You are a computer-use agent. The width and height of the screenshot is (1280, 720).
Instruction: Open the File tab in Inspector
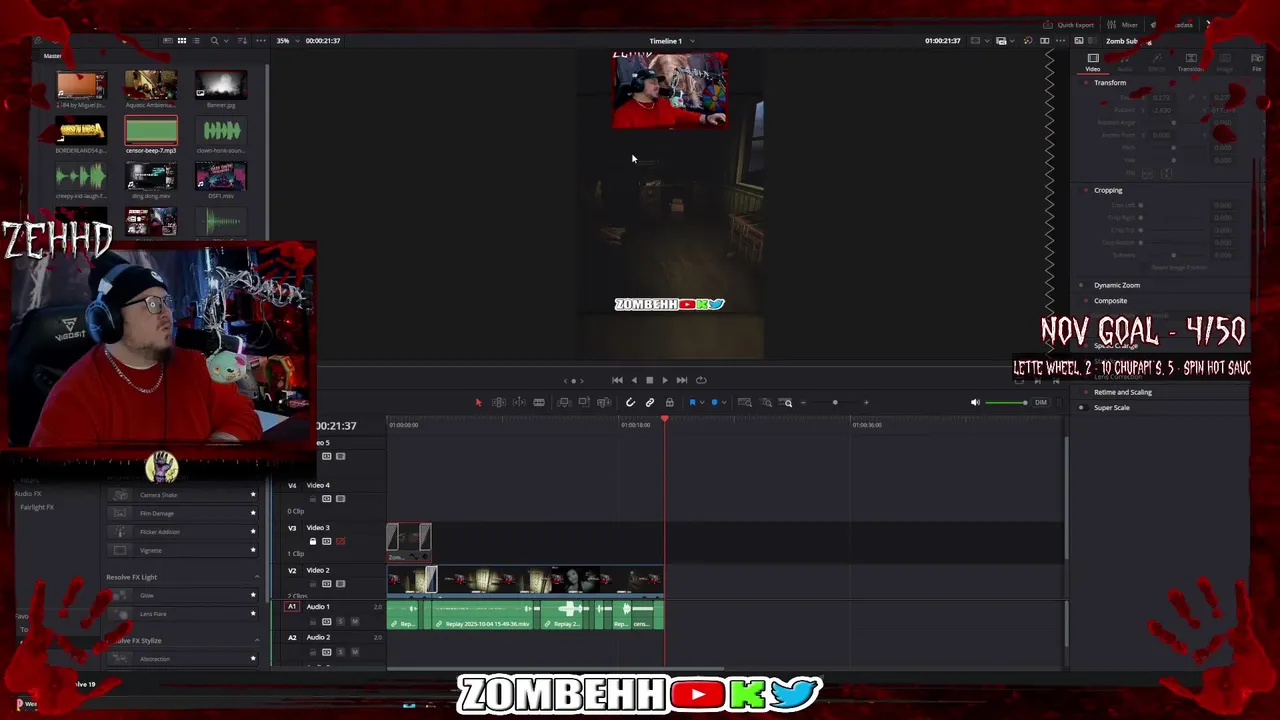click(x=1257, y=62)
